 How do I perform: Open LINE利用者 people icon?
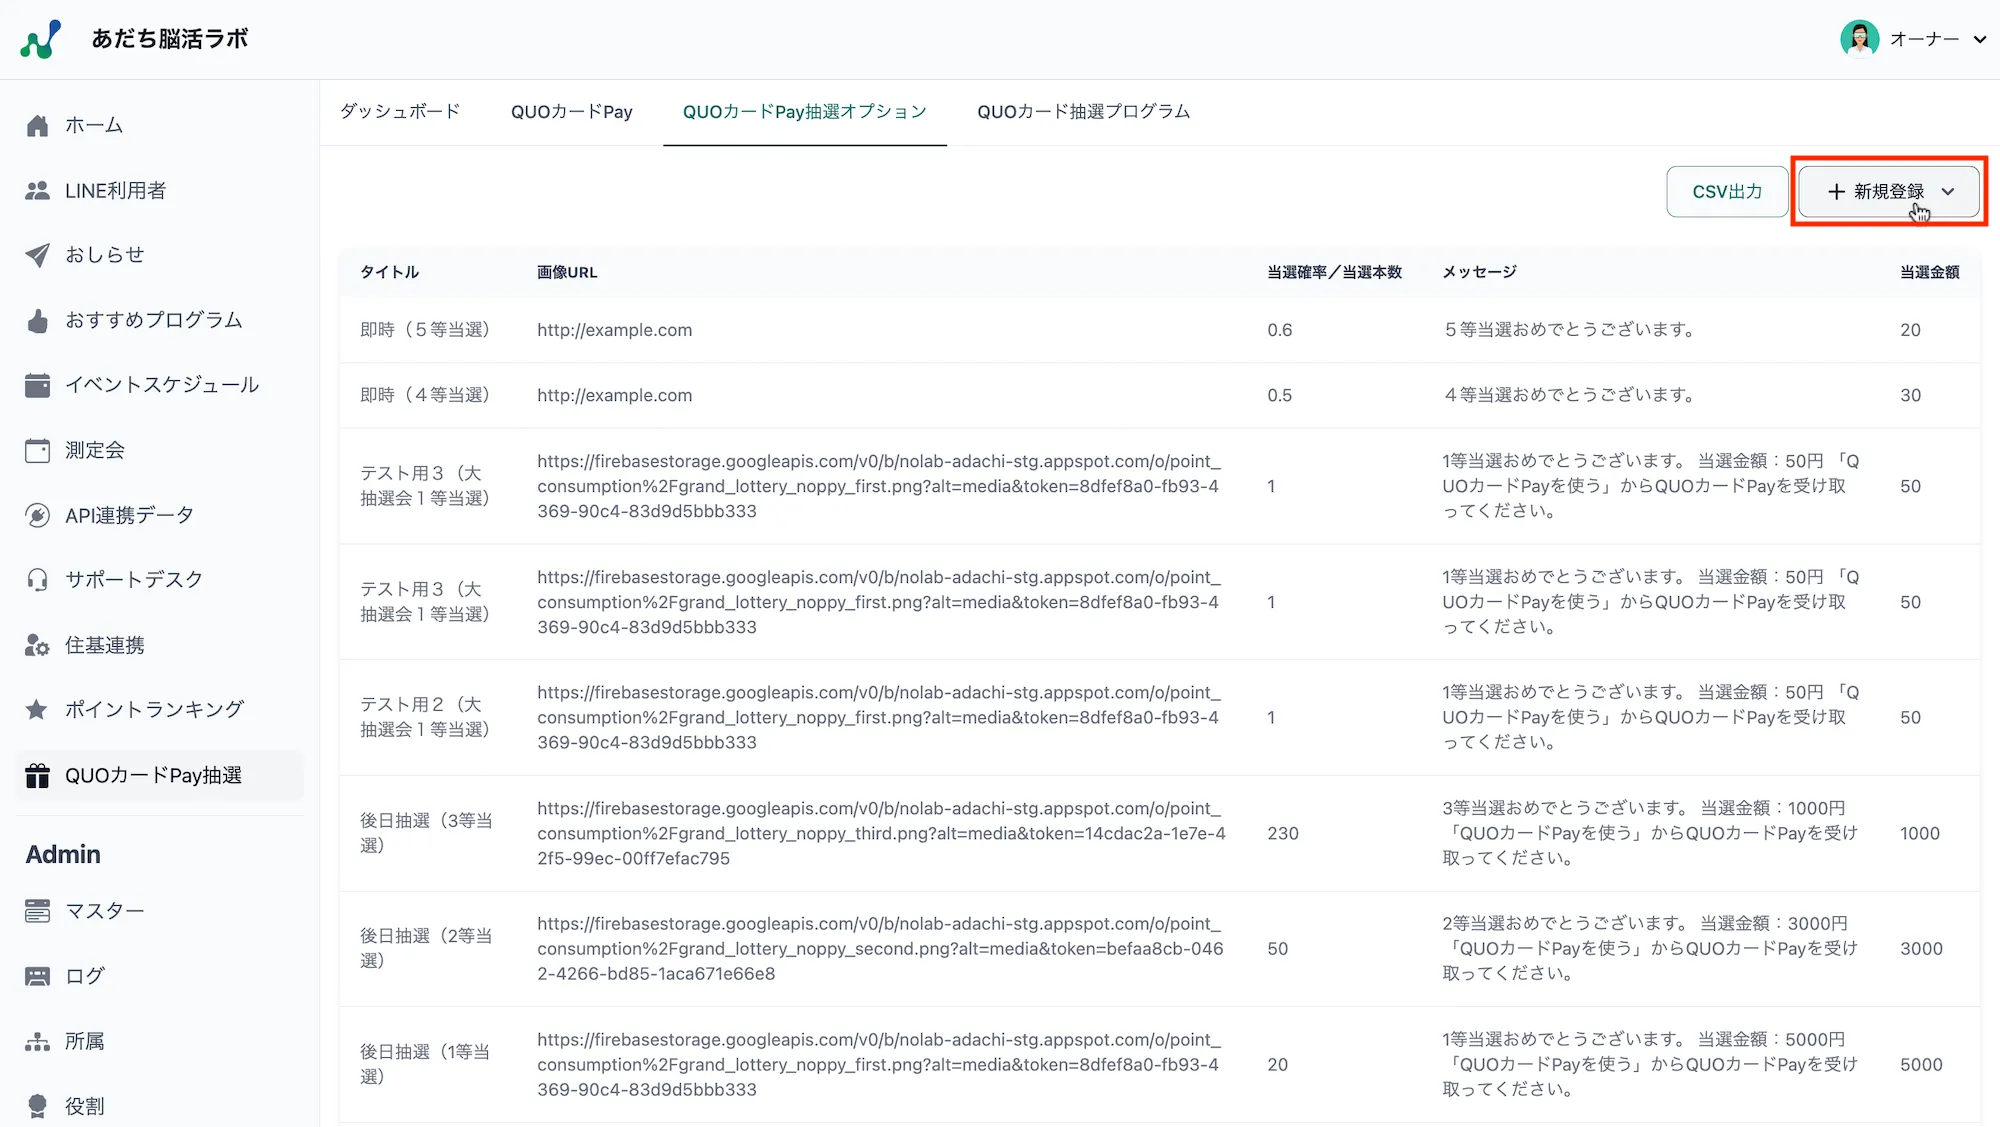pos(38,190)
